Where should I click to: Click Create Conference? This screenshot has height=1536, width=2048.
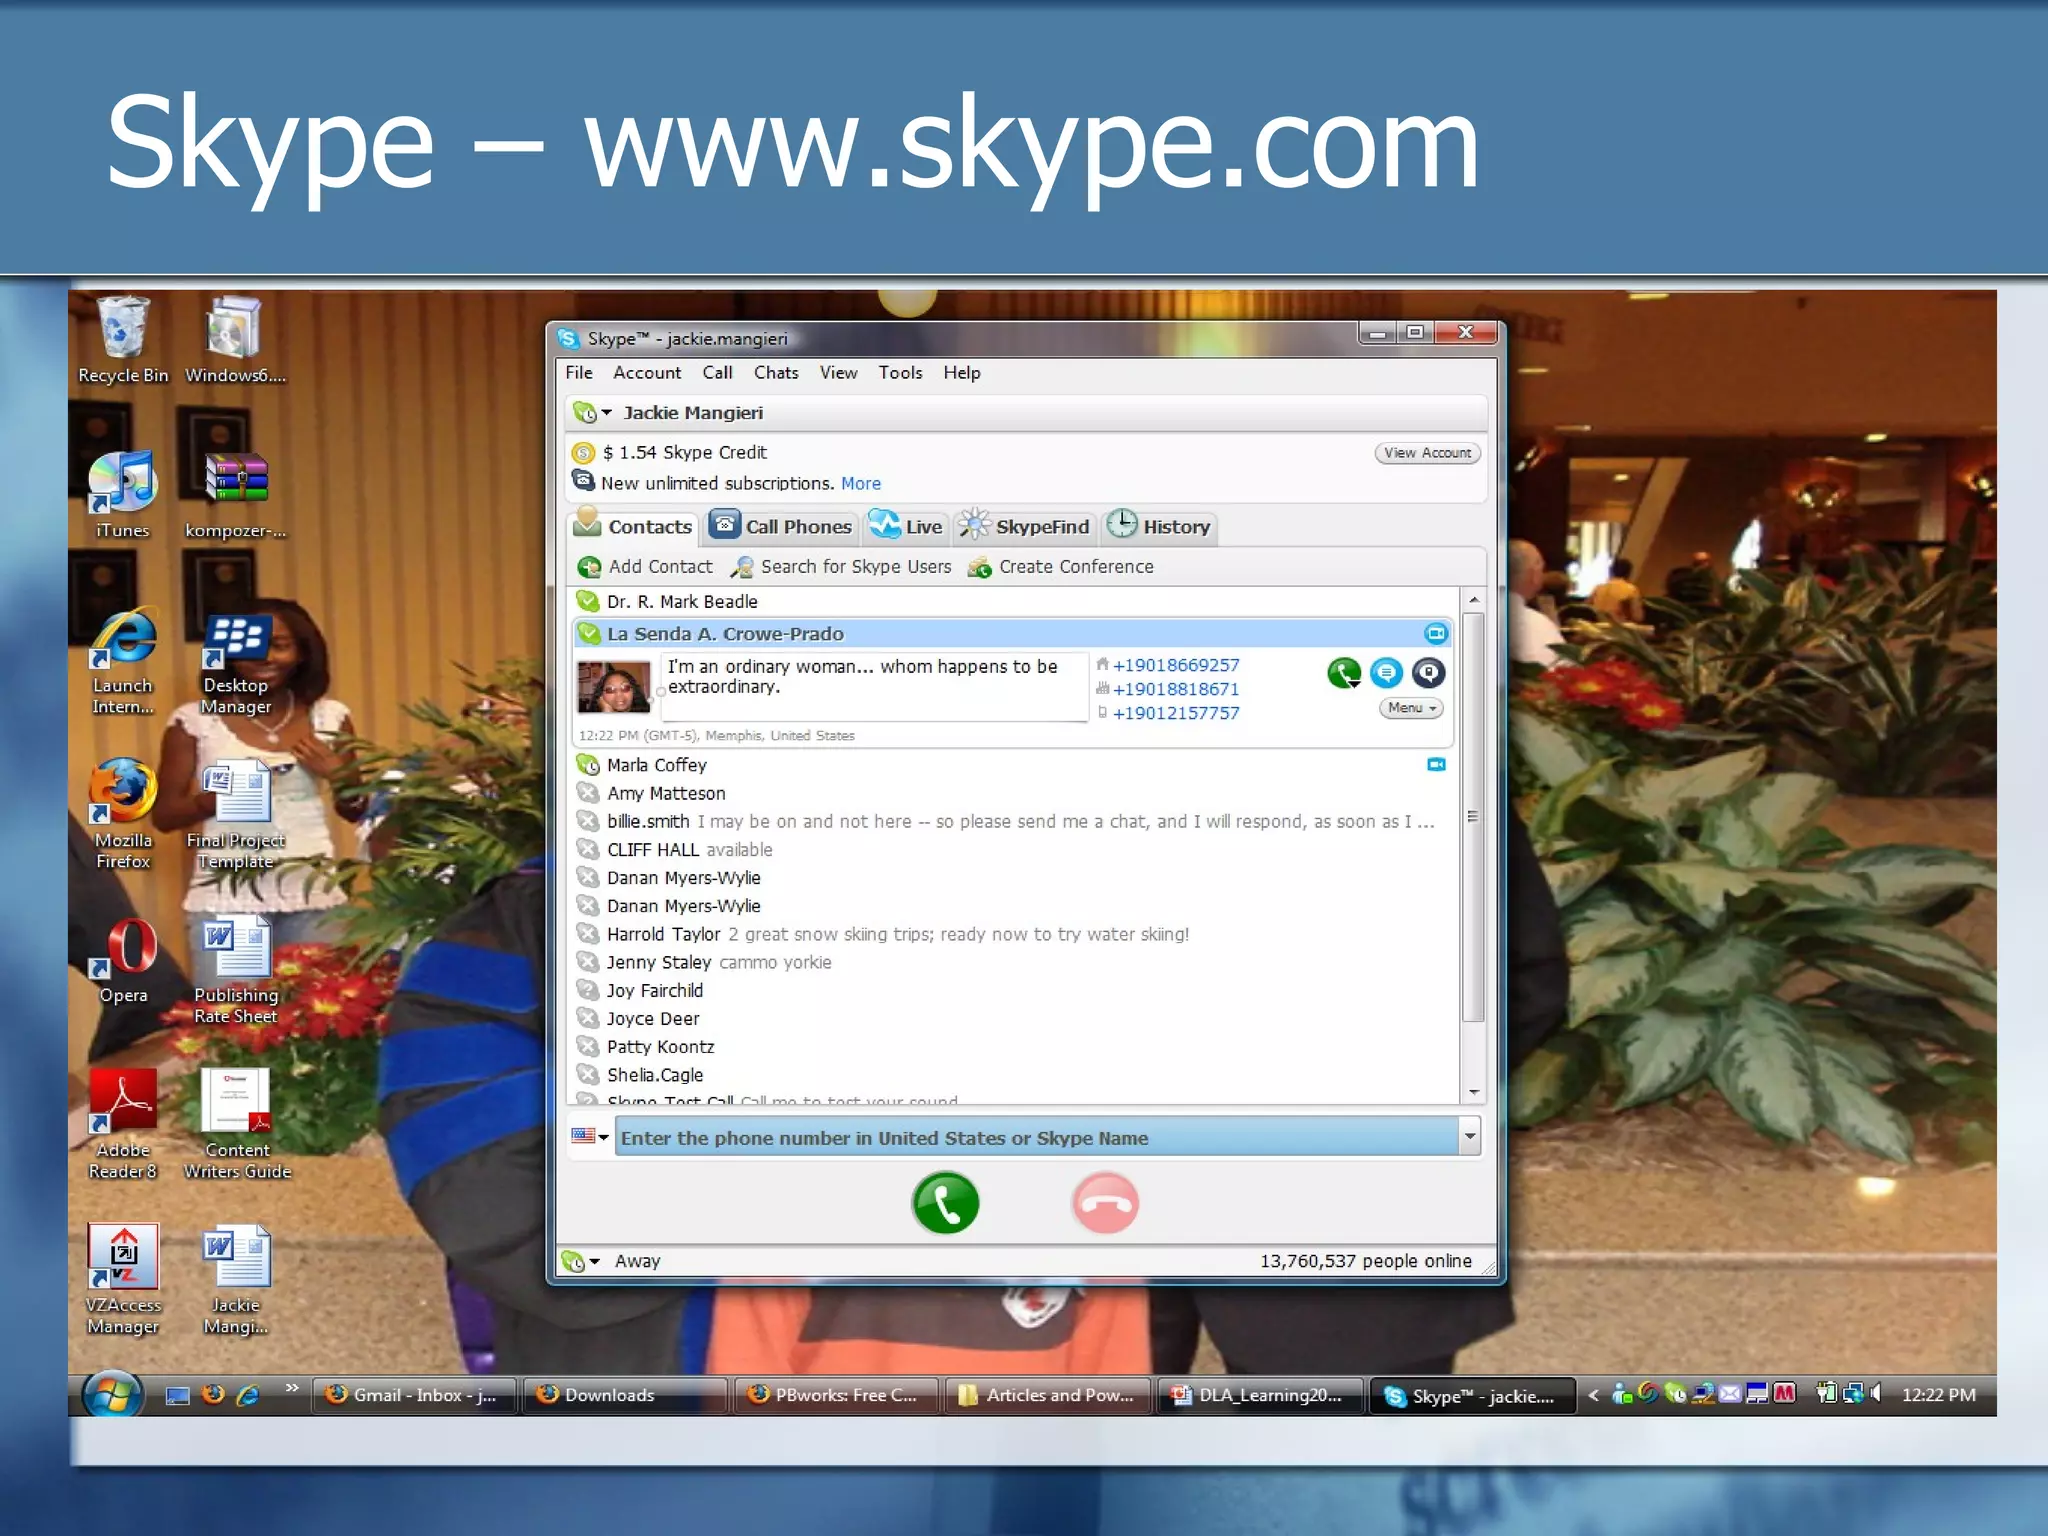point(1060,567)
